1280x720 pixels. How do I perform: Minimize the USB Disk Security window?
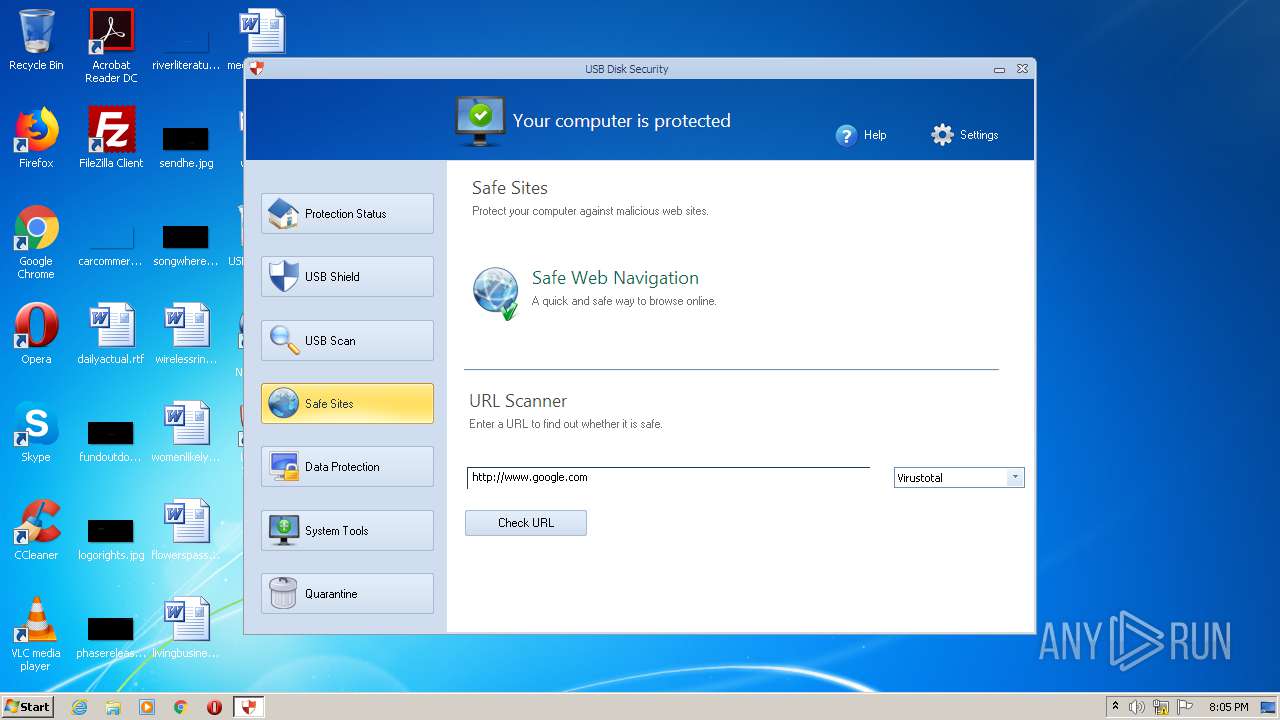pos(999,69)
